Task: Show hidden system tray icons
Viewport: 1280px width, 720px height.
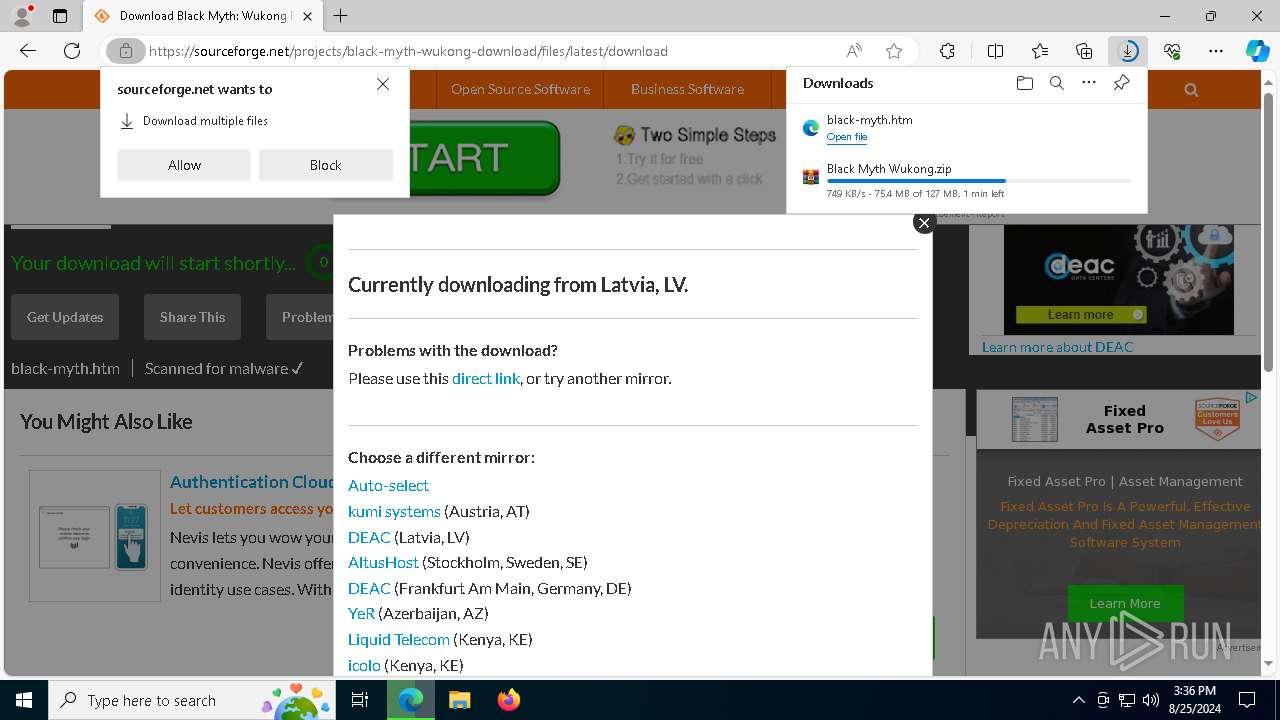Action: (x=1078, y=700)
